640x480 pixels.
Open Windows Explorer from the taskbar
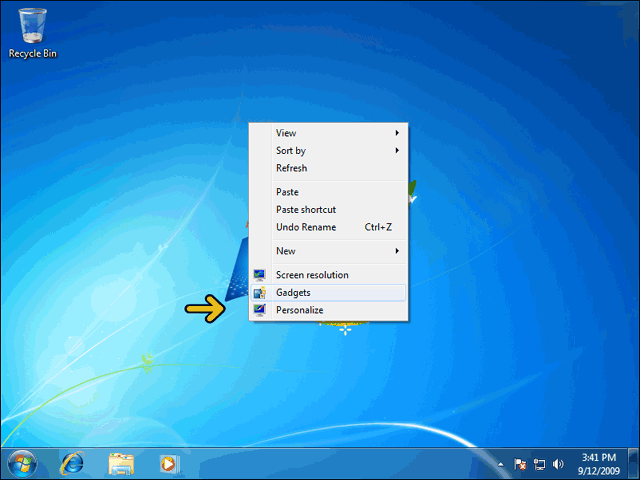(x=121, y=464)
